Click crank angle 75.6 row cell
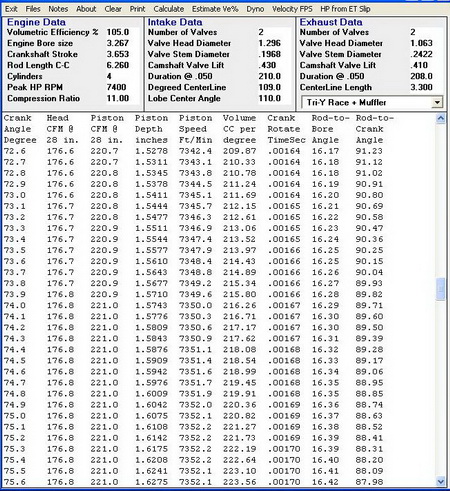The image size is (450, 491). (14, 482)
